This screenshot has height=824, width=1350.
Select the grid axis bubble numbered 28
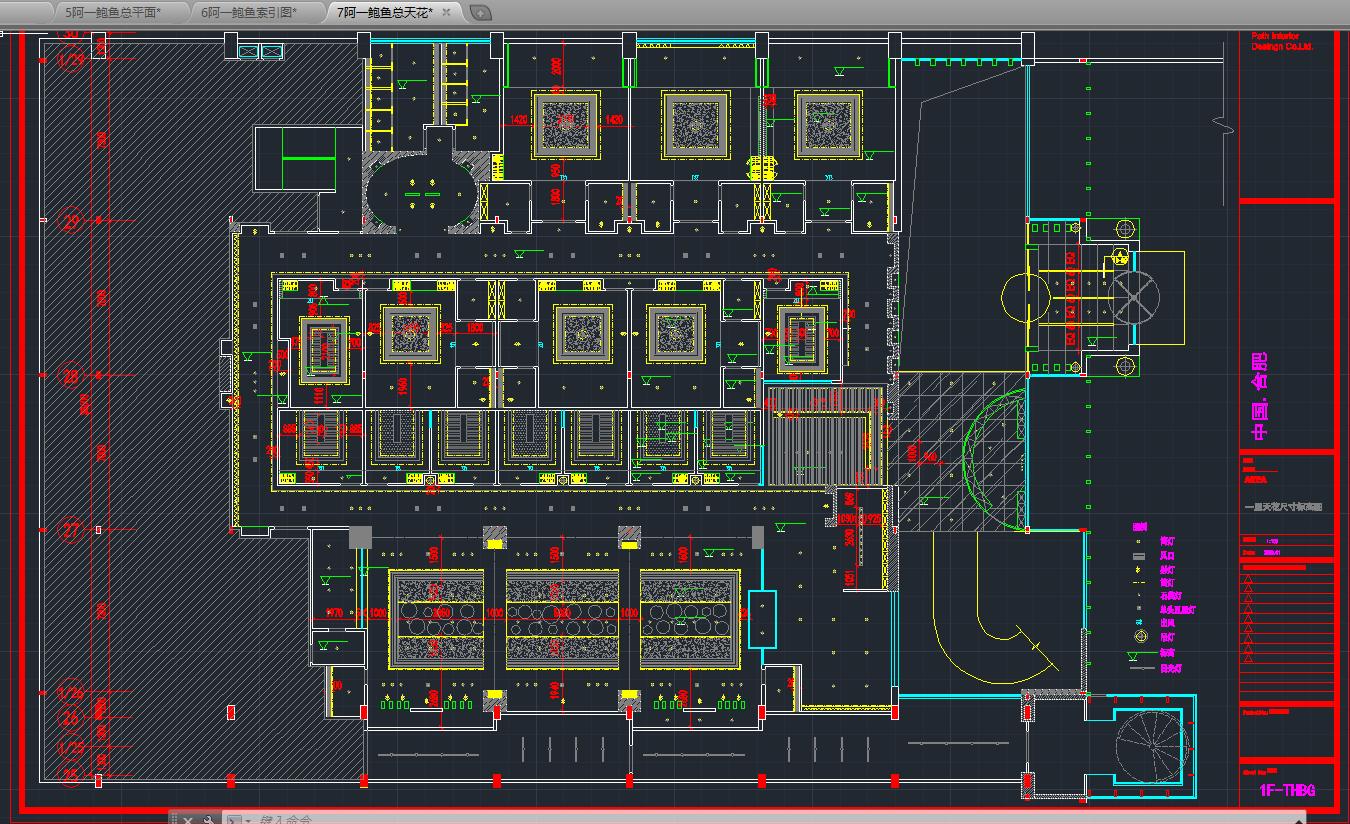(71, 376)
